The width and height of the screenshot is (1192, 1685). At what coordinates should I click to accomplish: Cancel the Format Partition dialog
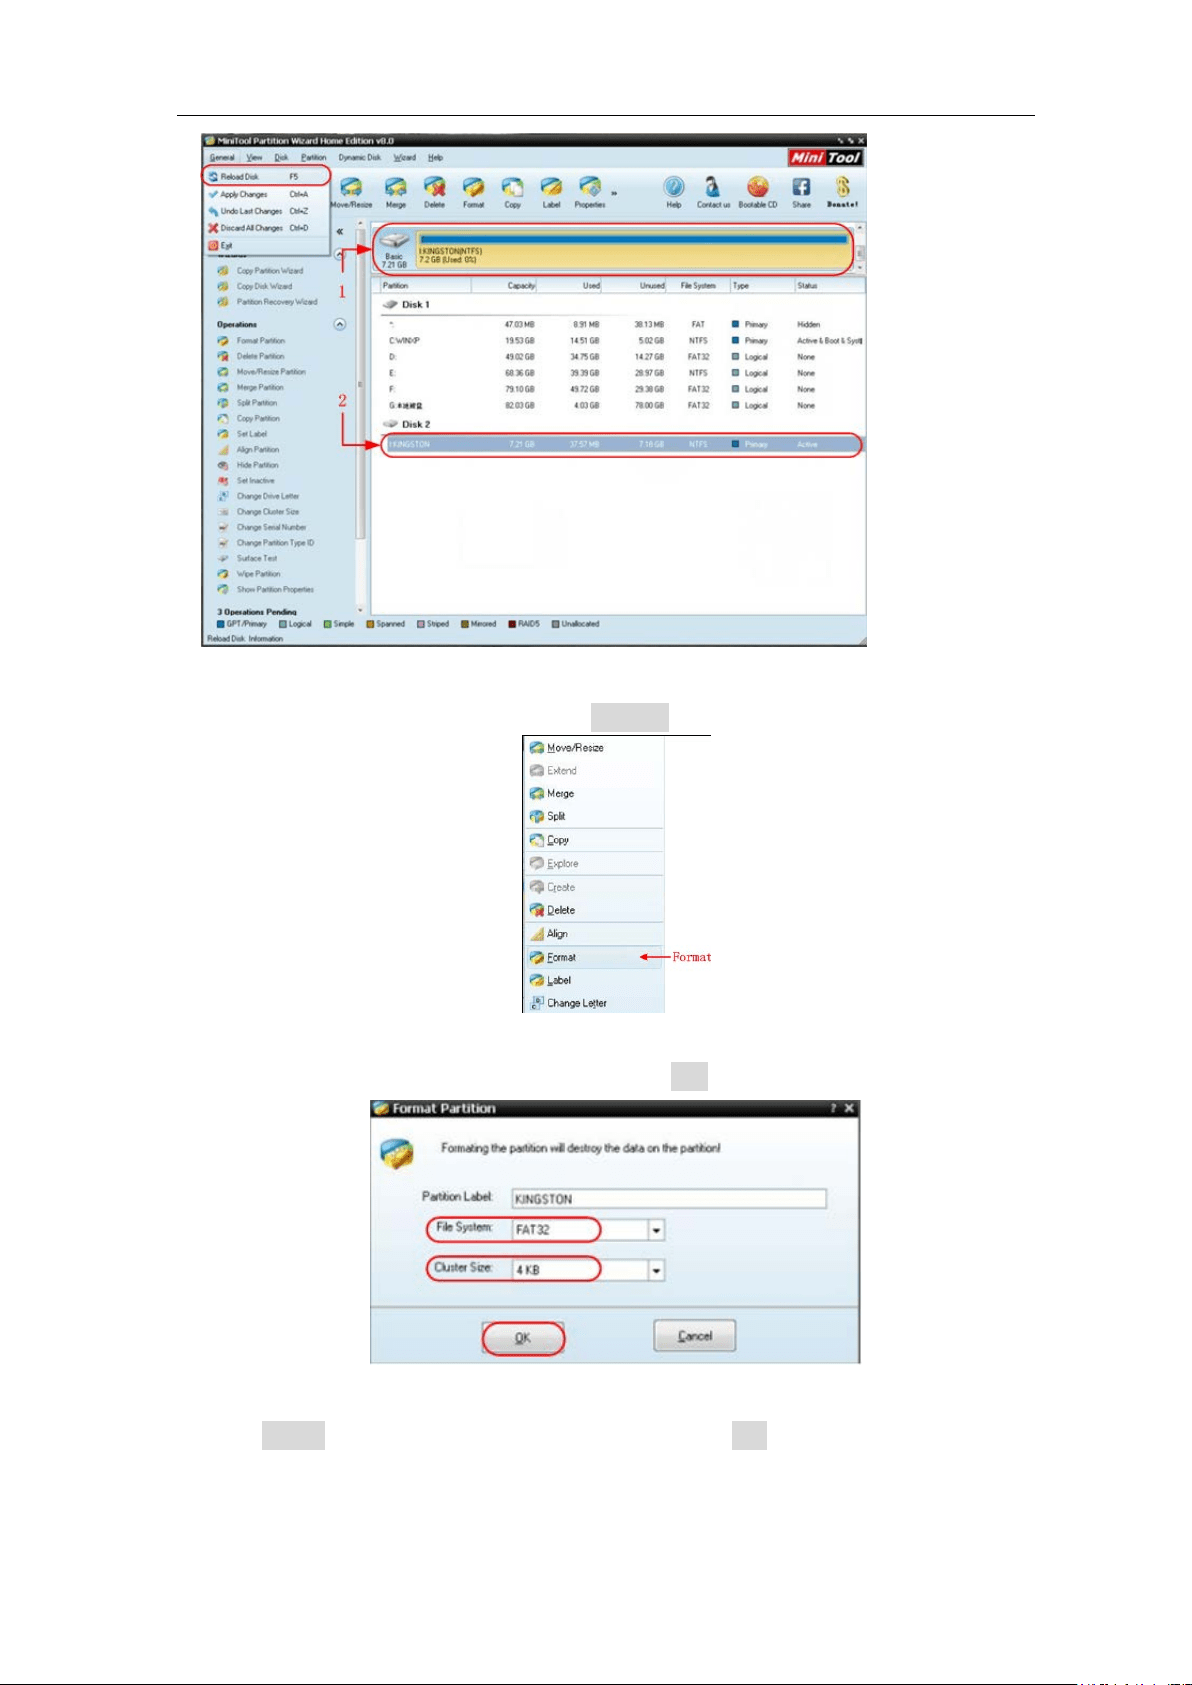point(695,1336)
